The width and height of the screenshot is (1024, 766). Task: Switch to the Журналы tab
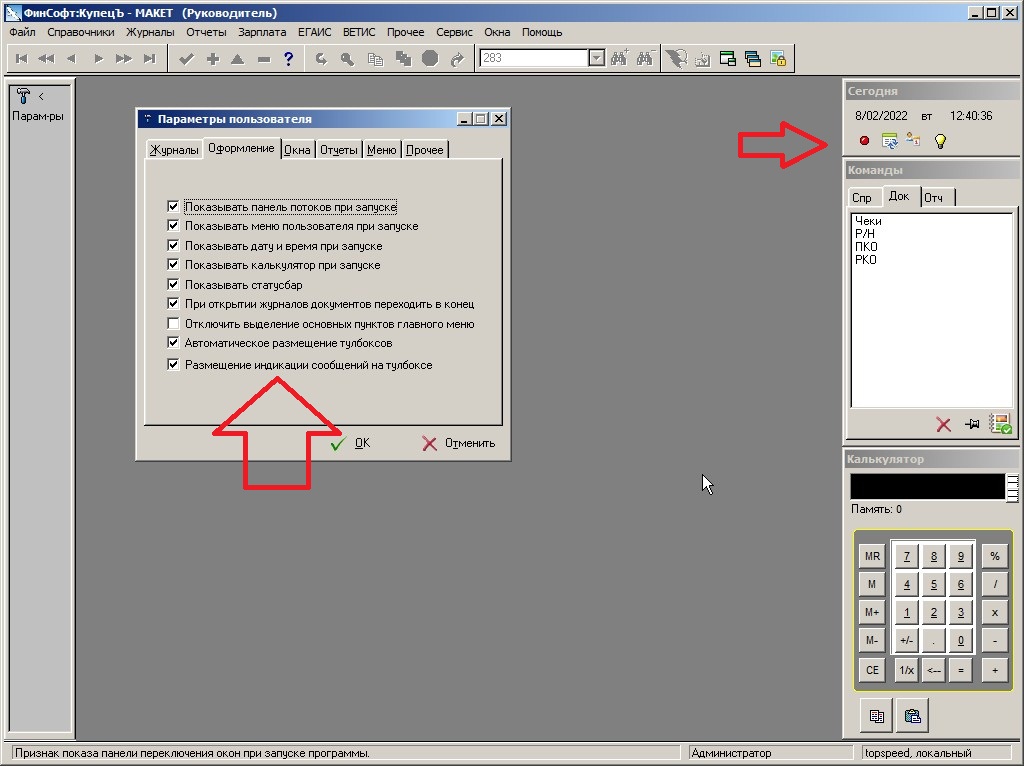coord(174,150)
